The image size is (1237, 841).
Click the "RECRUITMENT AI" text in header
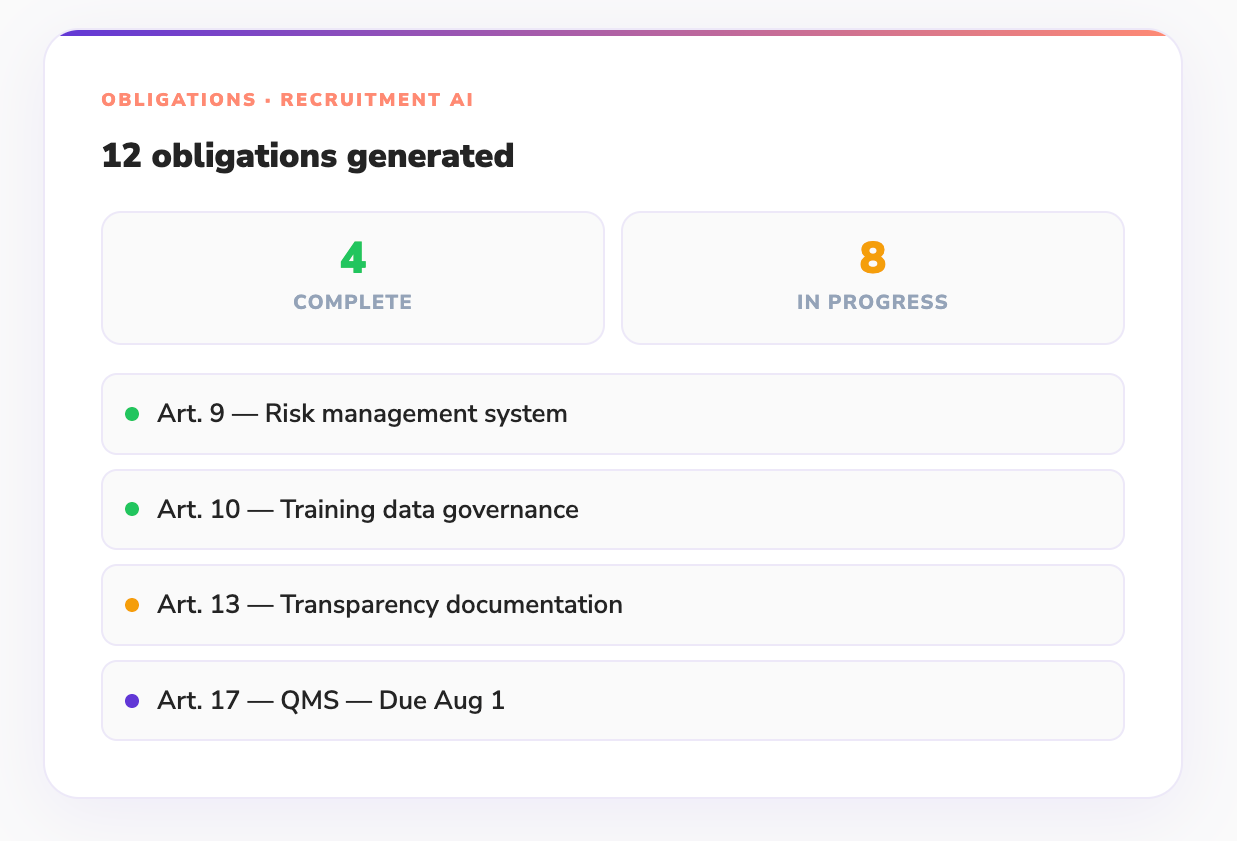point(377,100)
